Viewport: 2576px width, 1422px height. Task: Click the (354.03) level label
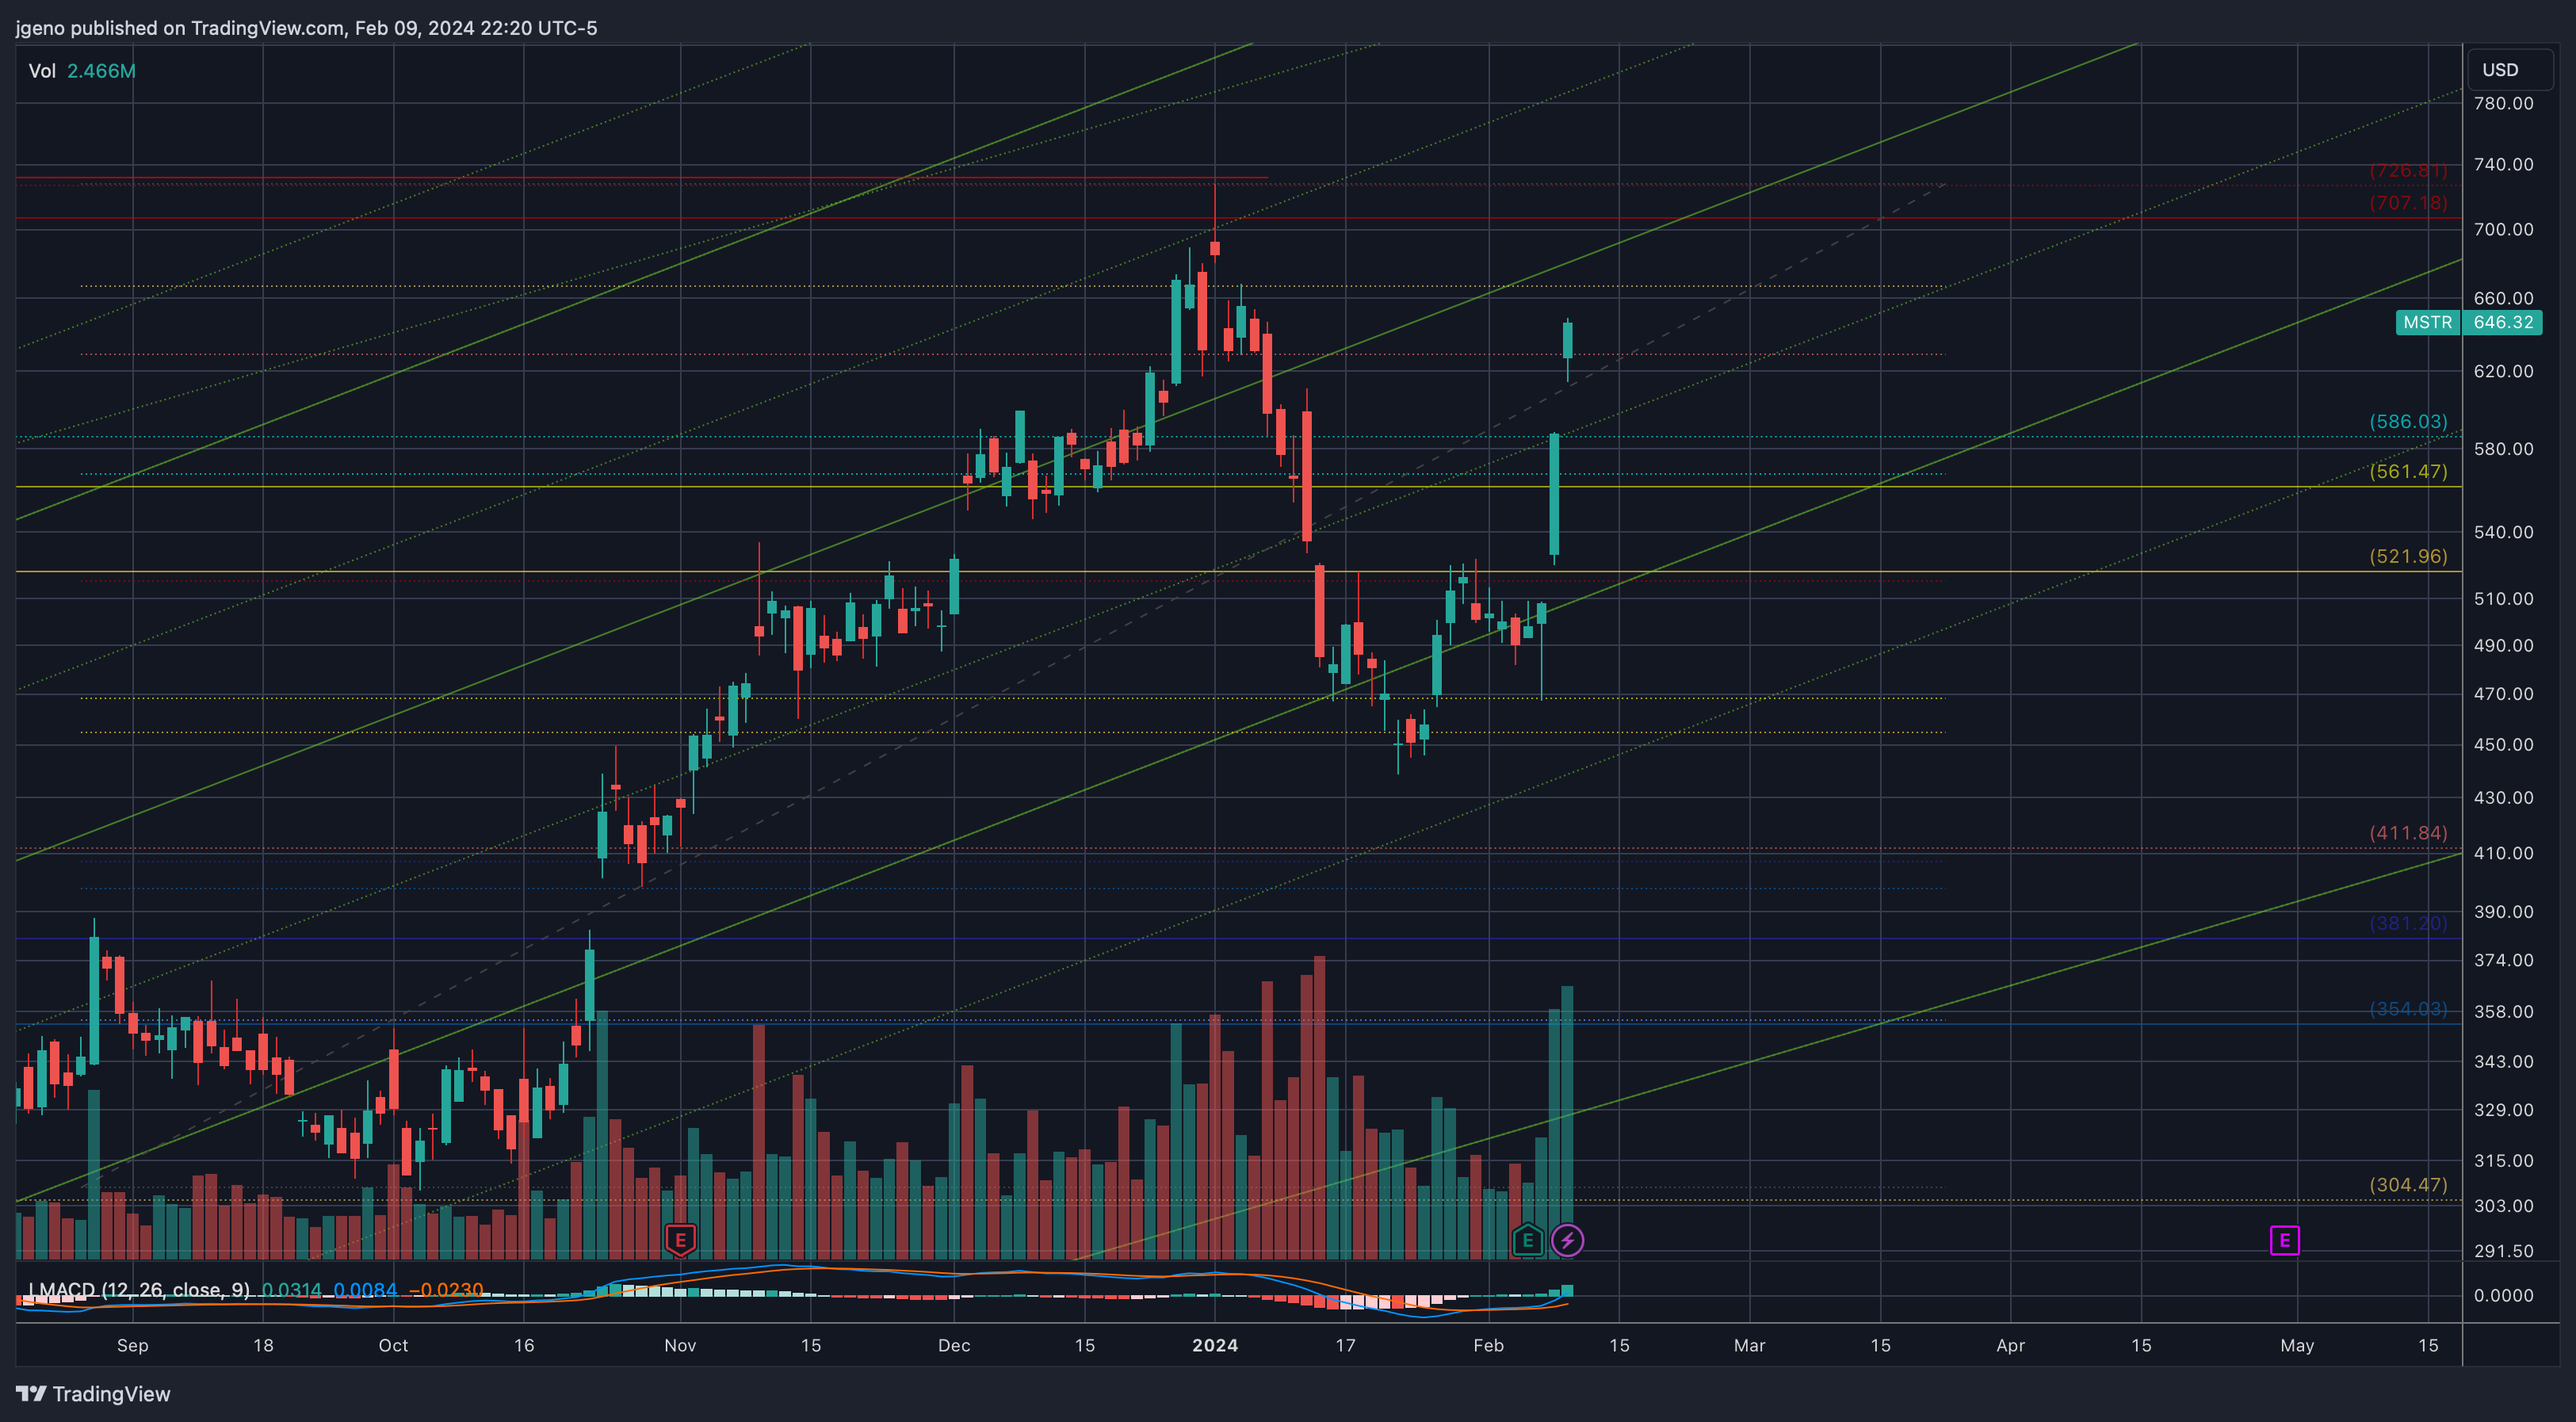(x=2408, y=1009)
